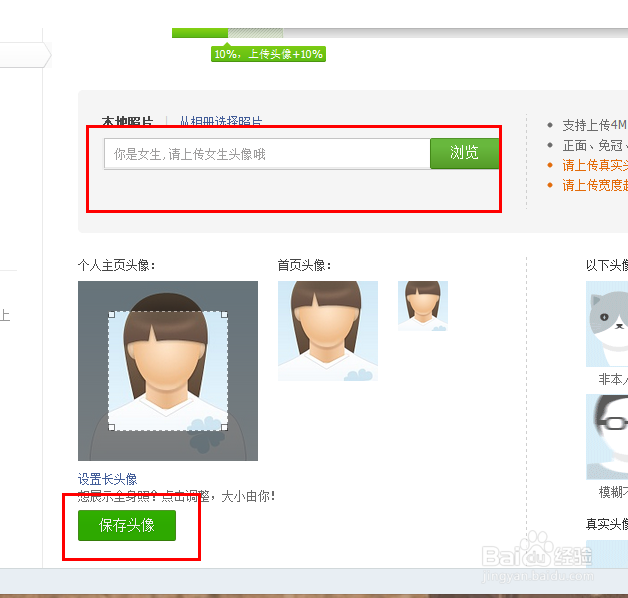Viewport: 628px width, 598px height.
Task: Click the 10%，上传头像+10% green tooltip label
Action: pos(268,54)
